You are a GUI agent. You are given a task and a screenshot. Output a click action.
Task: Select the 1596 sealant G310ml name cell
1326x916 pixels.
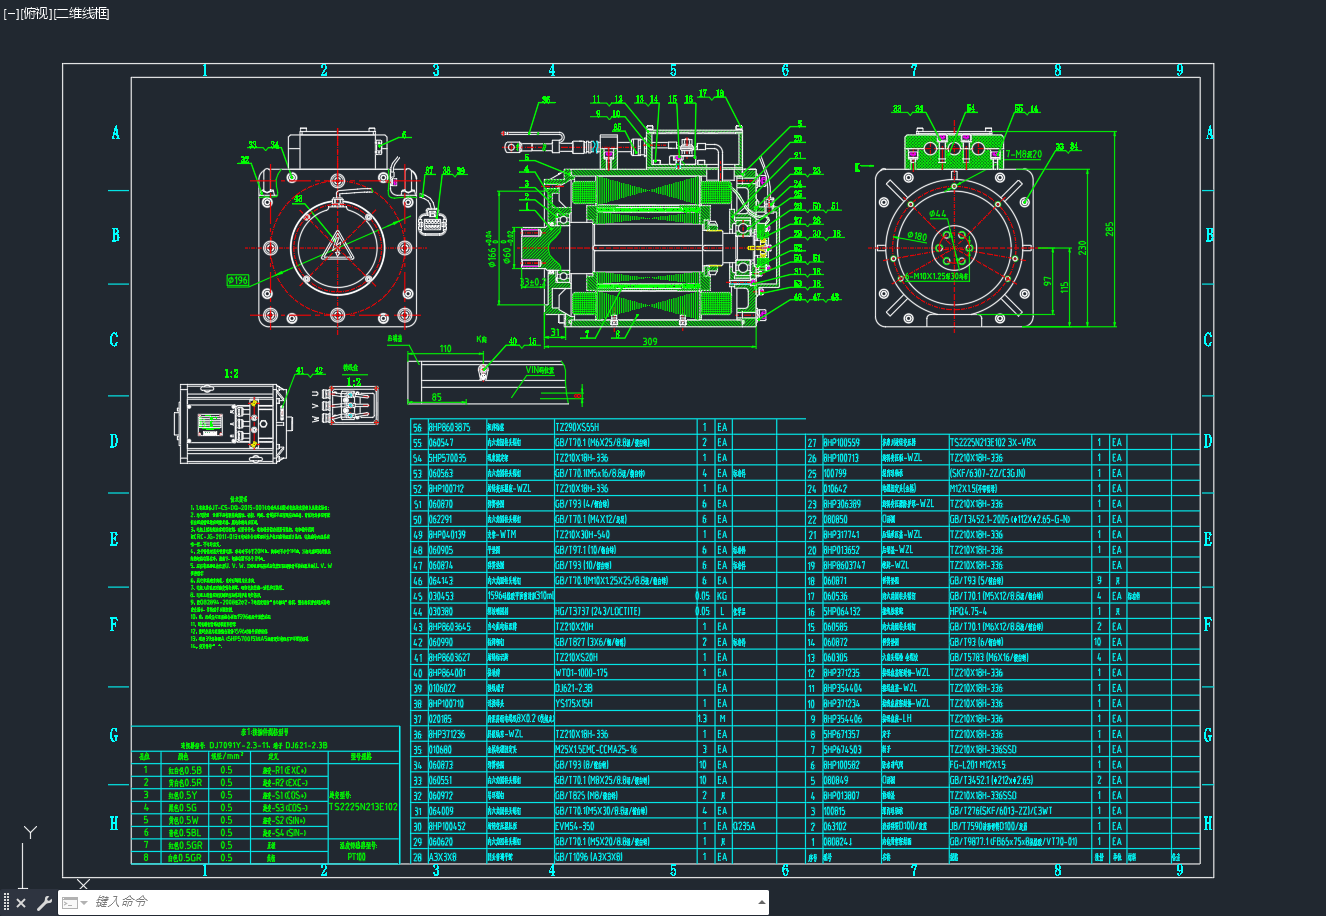coord(520,596)
